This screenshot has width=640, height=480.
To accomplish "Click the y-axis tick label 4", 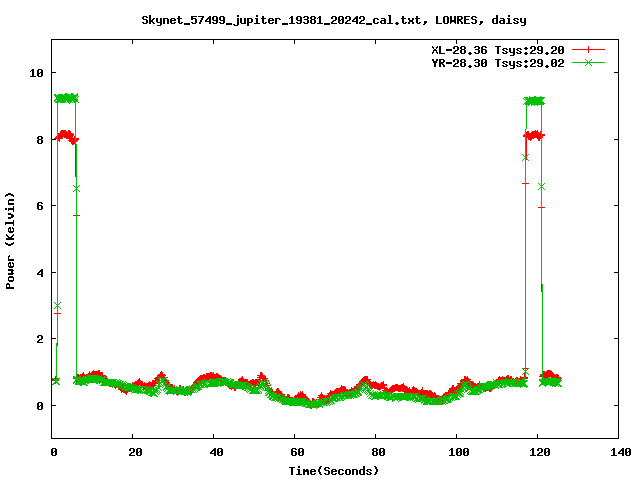I will pos(40,273).
